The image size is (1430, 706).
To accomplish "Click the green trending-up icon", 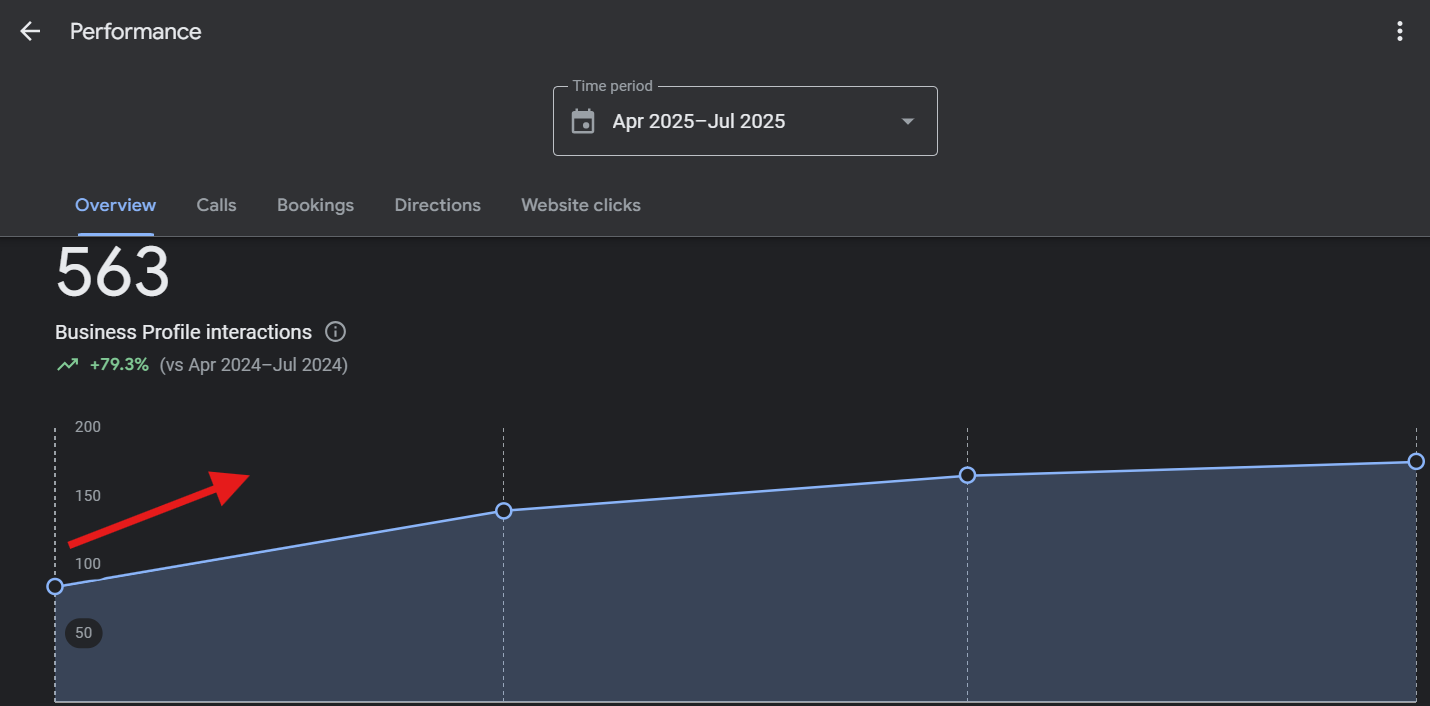I will [67, 365].
